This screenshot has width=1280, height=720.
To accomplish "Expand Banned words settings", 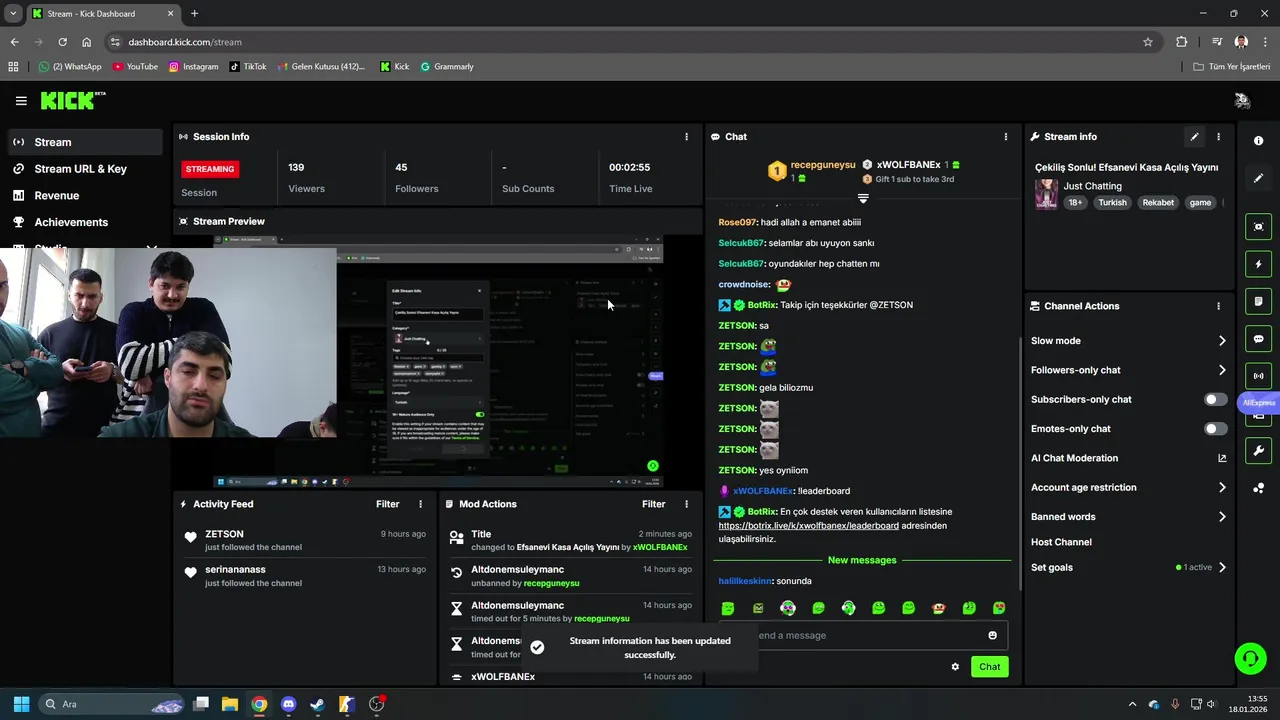I will [1128, 517].
